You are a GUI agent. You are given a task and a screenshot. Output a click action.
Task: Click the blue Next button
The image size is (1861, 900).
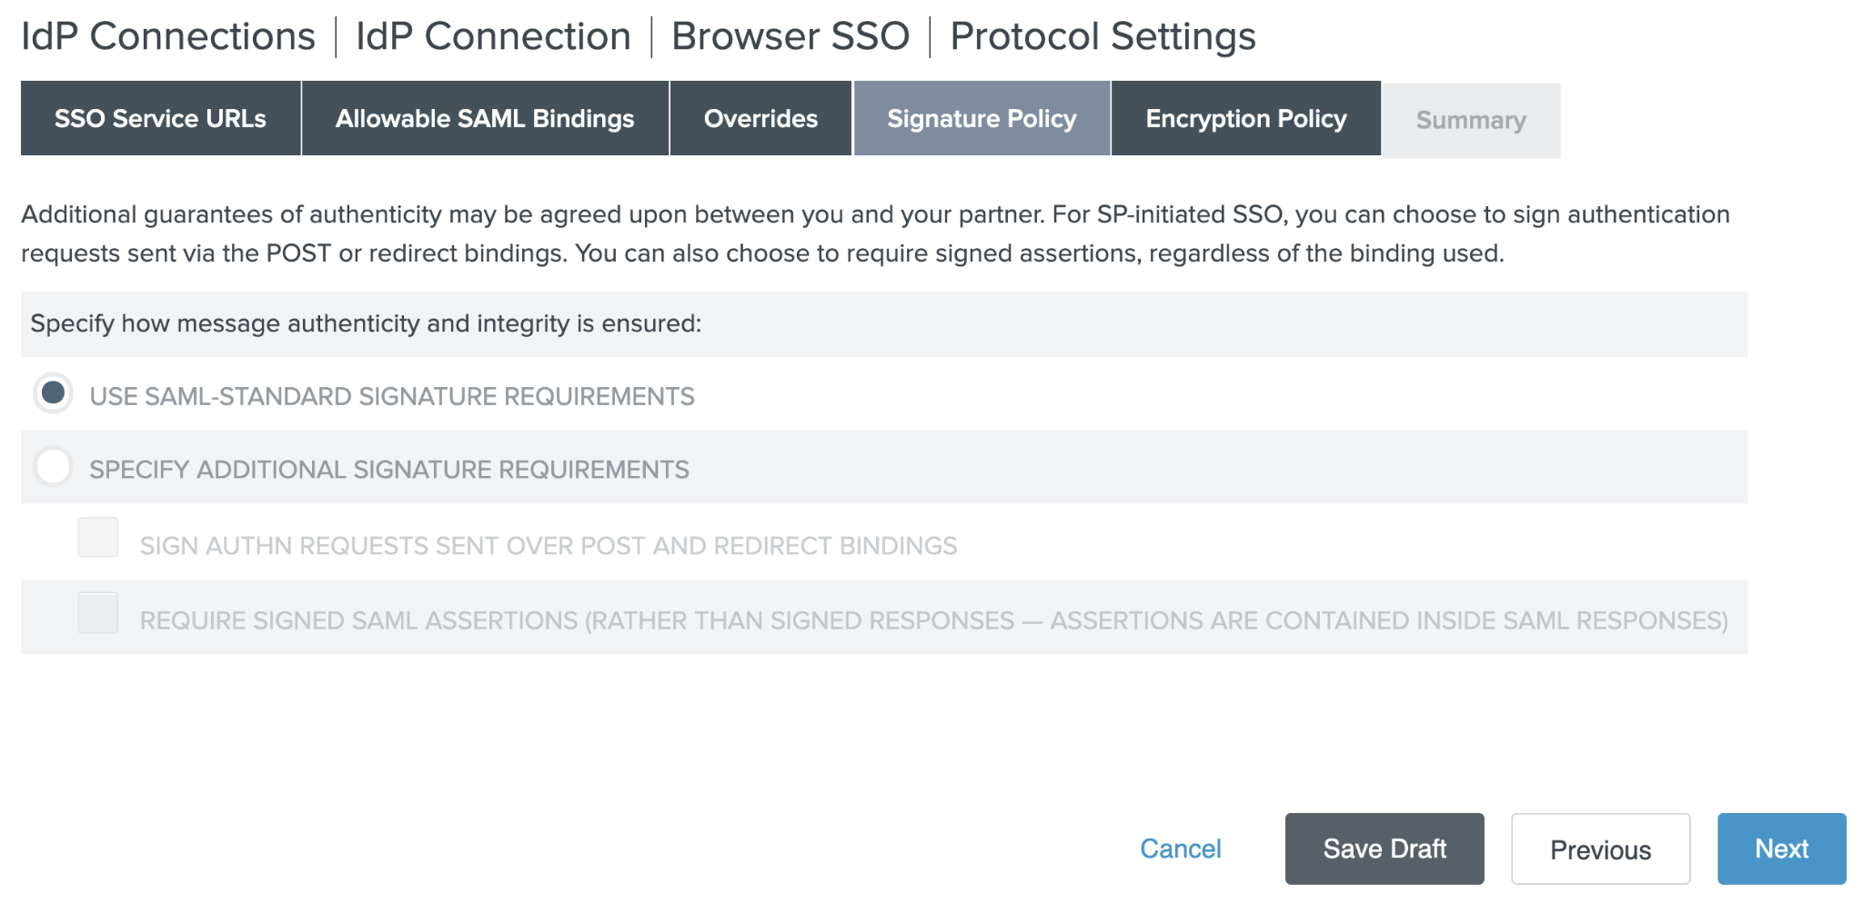point(1781,849)
